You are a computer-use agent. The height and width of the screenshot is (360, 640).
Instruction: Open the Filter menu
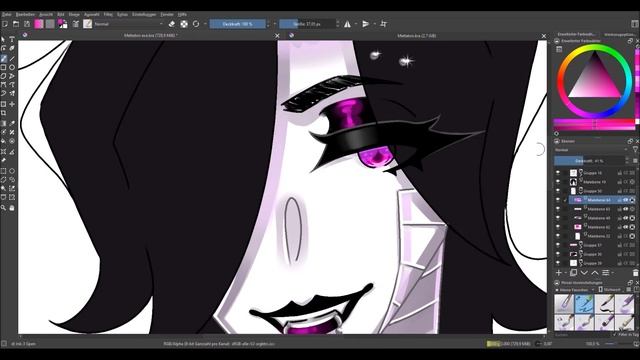tap(108, 14)
